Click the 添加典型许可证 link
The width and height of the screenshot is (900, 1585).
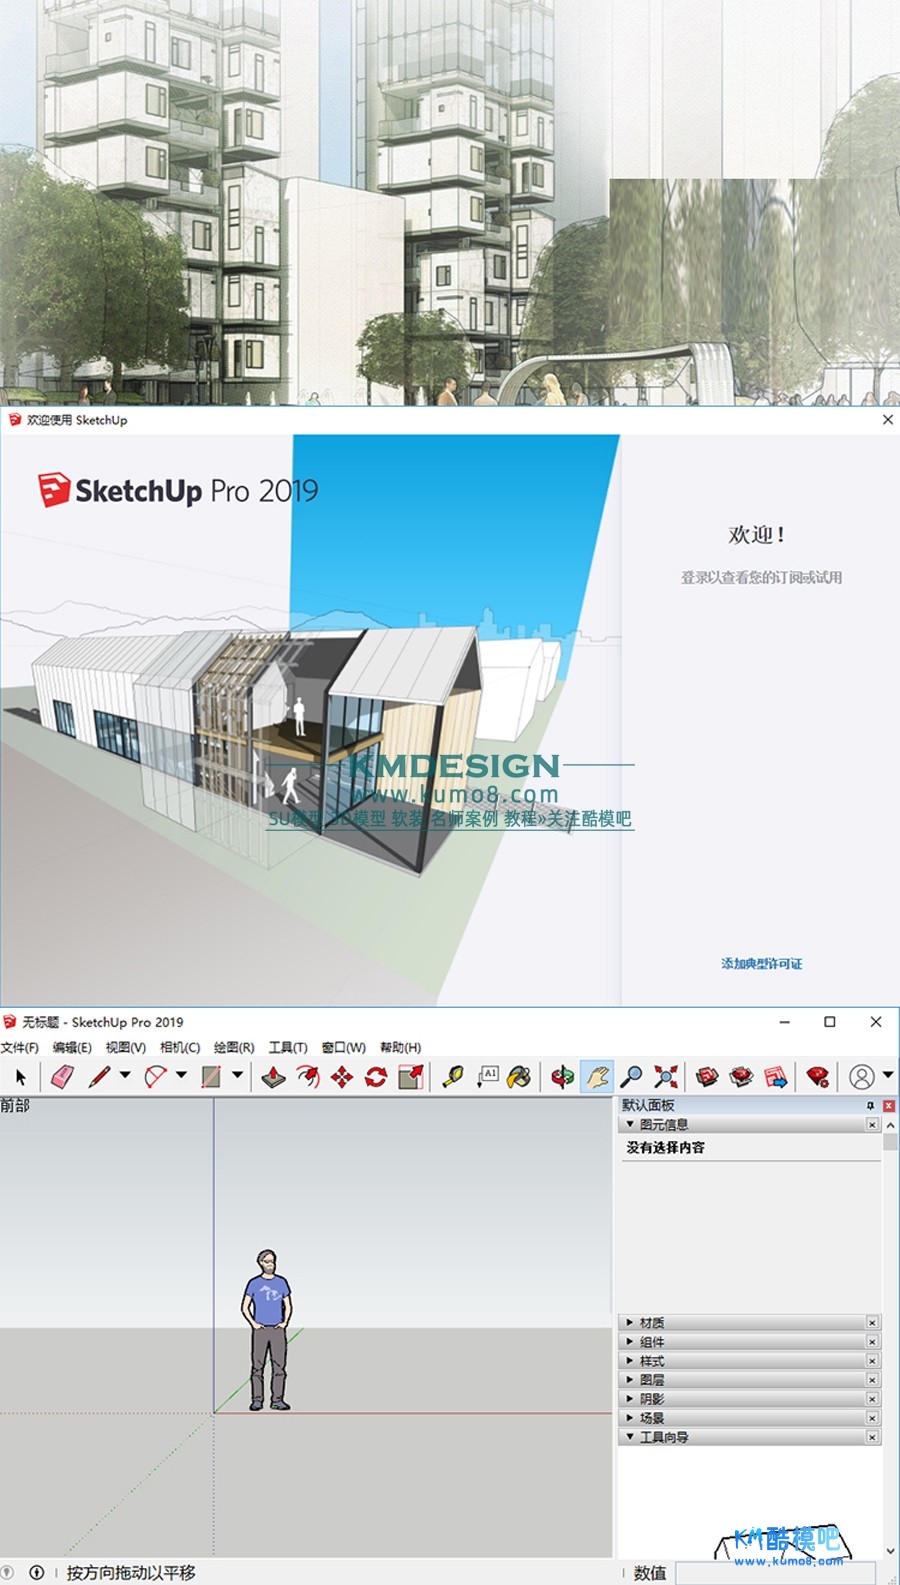[x=761, y=964]
